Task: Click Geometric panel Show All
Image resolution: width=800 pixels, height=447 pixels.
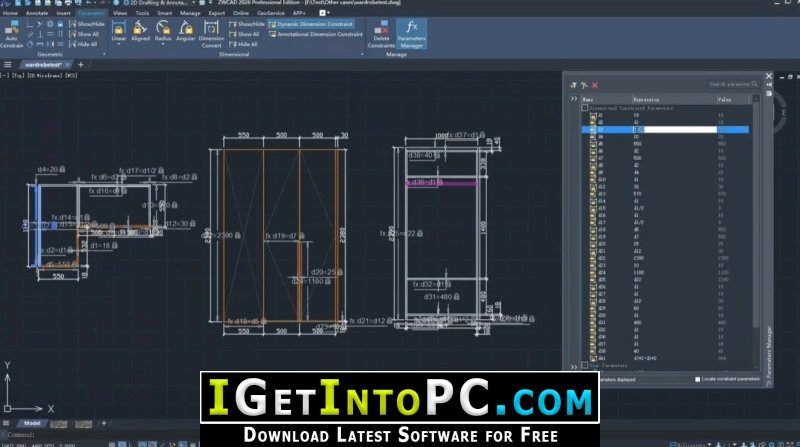Action: 84,34
